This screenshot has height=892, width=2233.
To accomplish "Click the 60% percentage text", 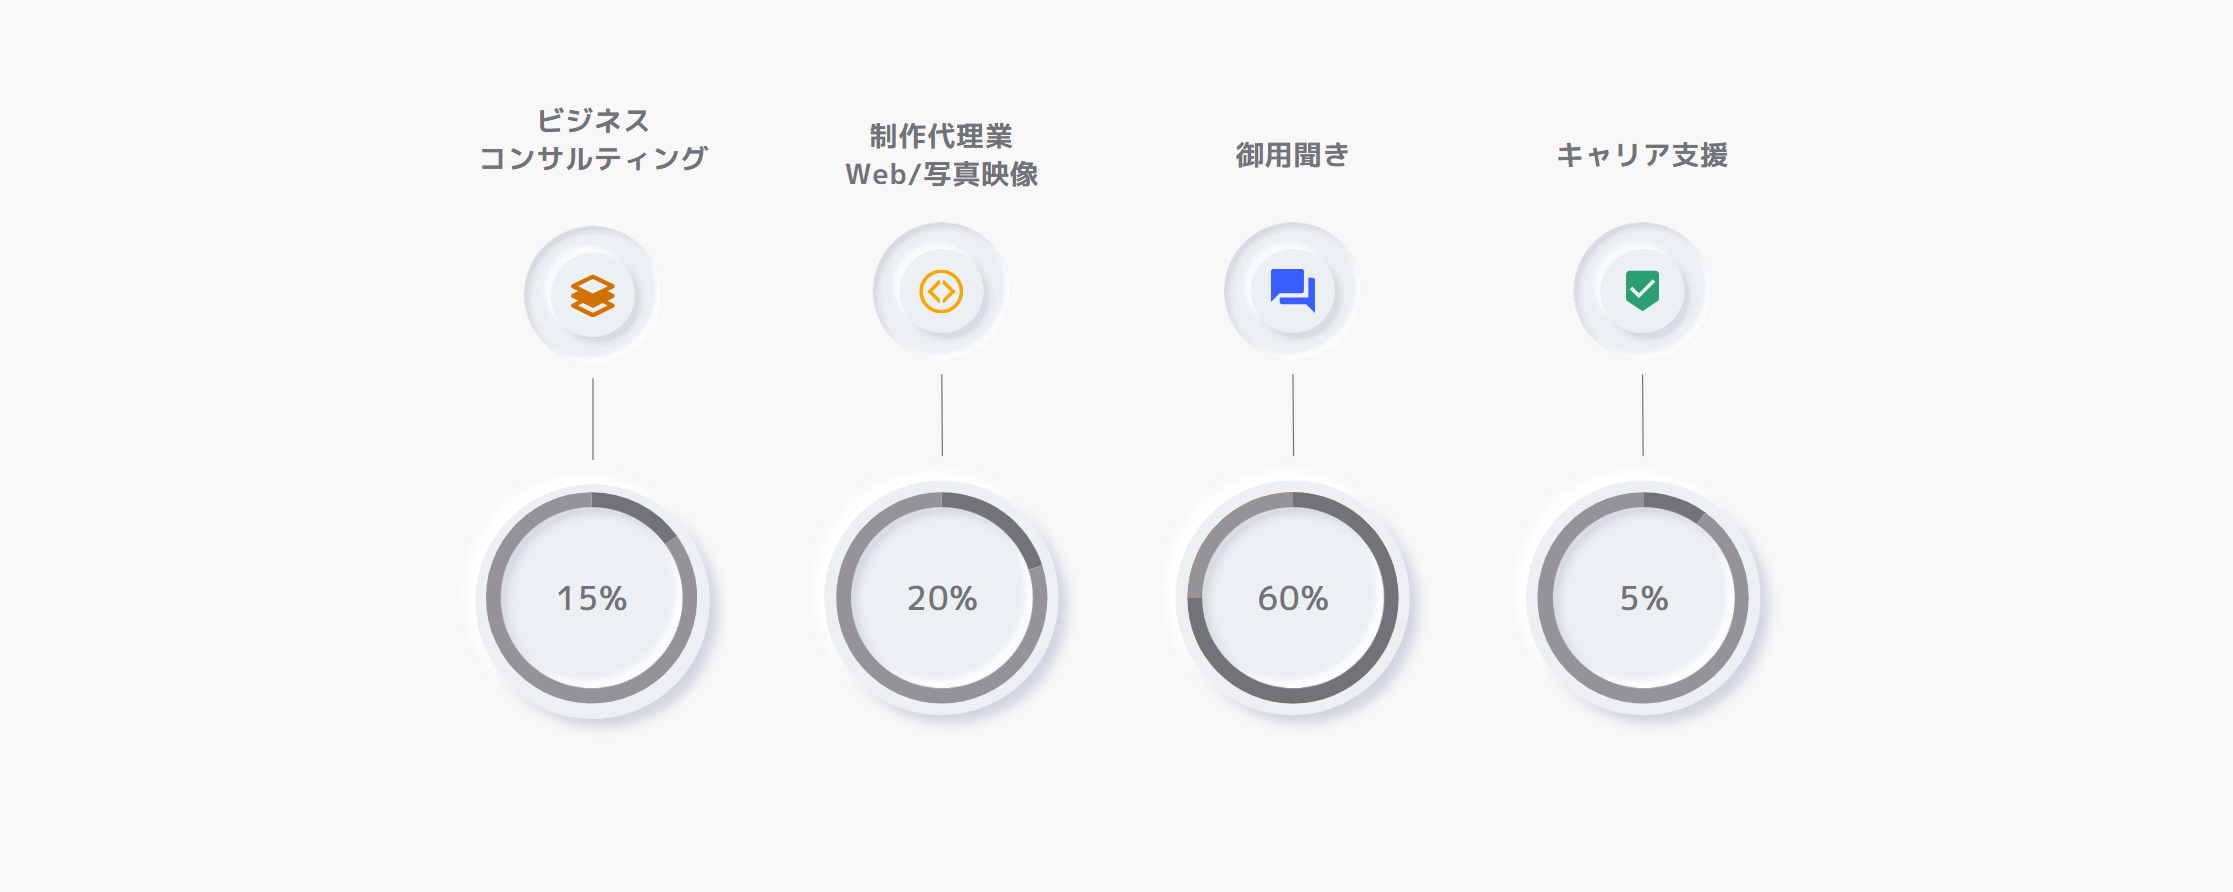I will tap(1293, 598).
